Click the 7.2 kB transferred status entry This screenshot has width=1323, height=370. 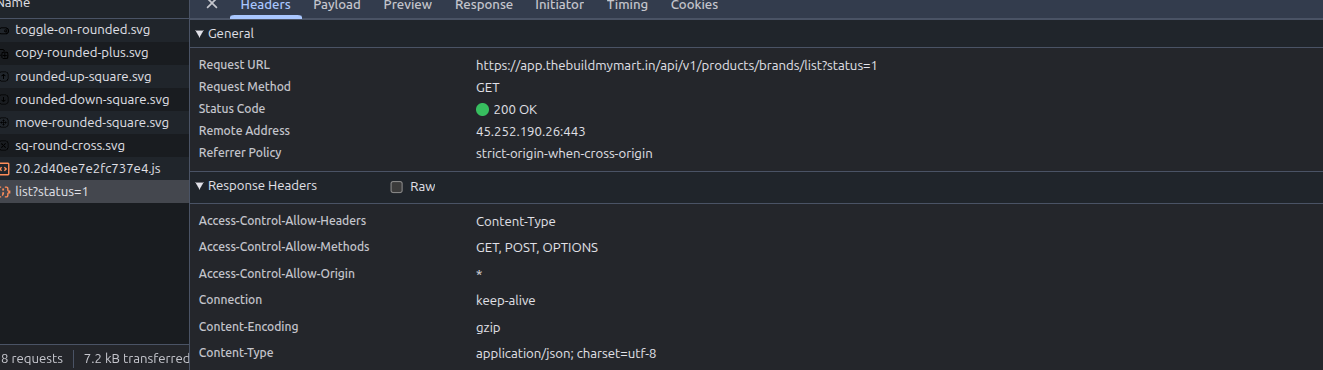point(136,358)
